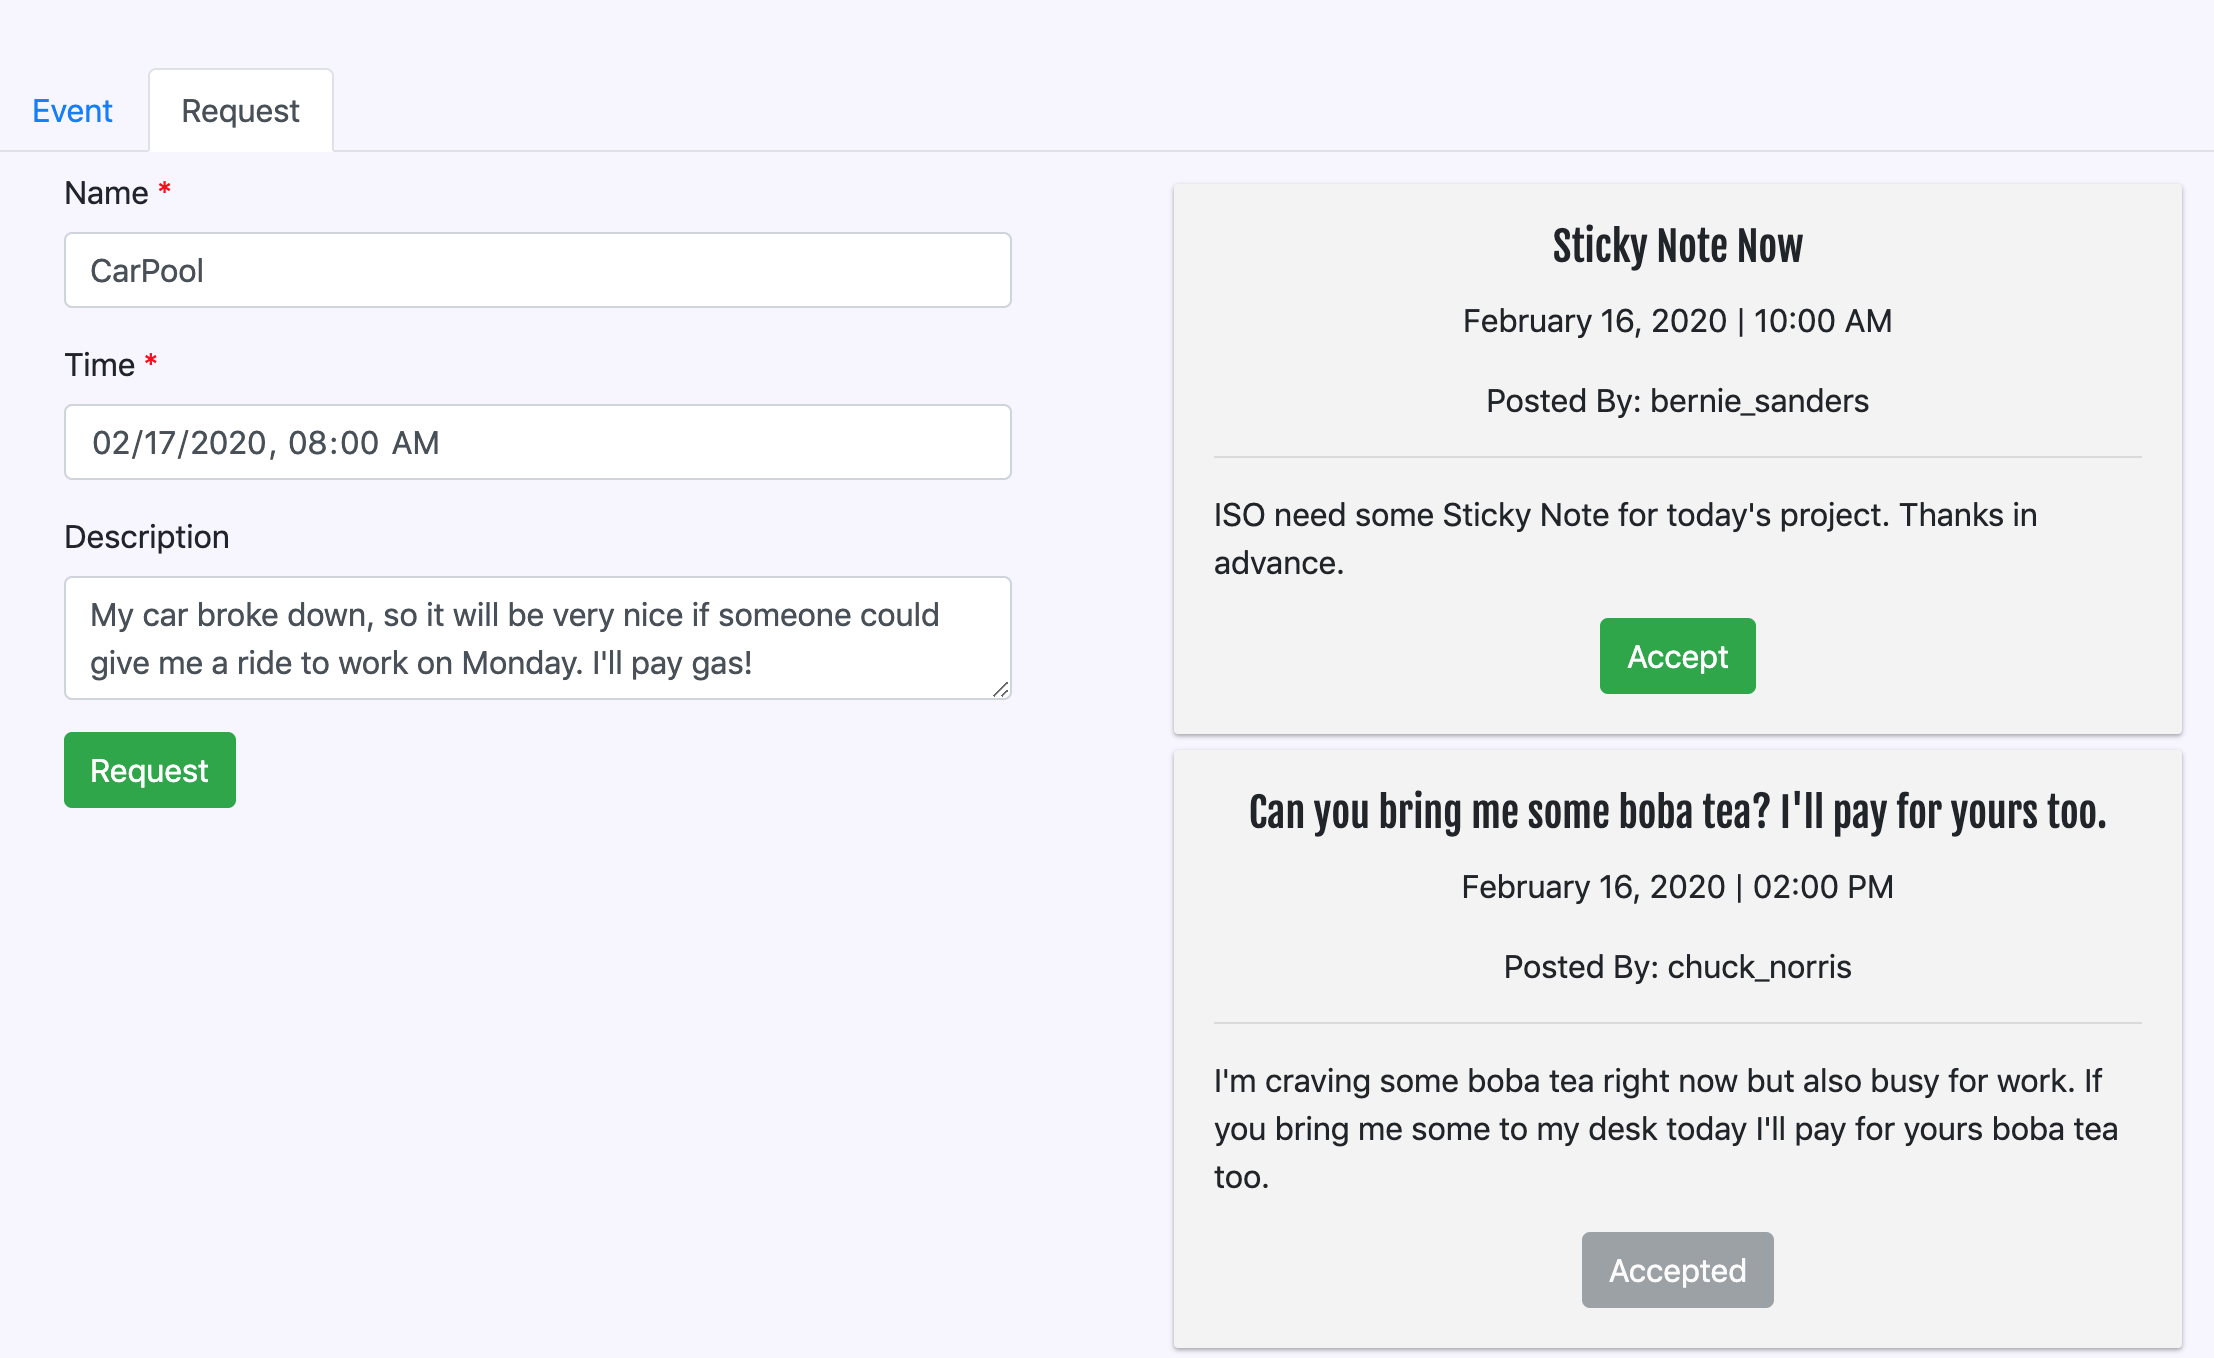Switch to the Event tab
The width and height of the screenshot is (2214, 1358).
coord(72,111)
